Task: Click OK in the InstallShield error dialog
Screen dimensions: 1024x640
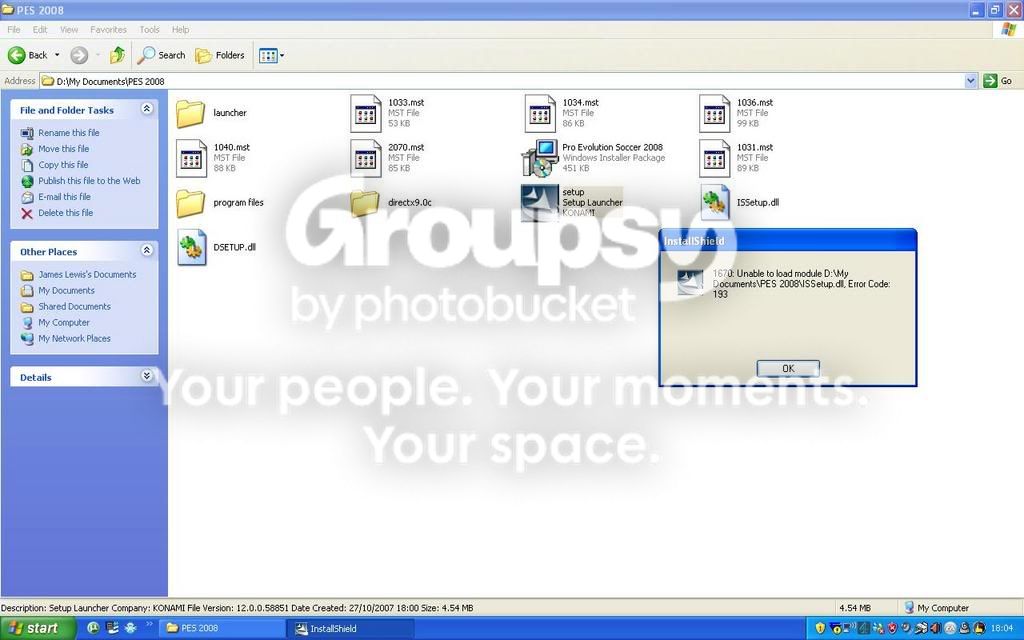Action: 788,368
